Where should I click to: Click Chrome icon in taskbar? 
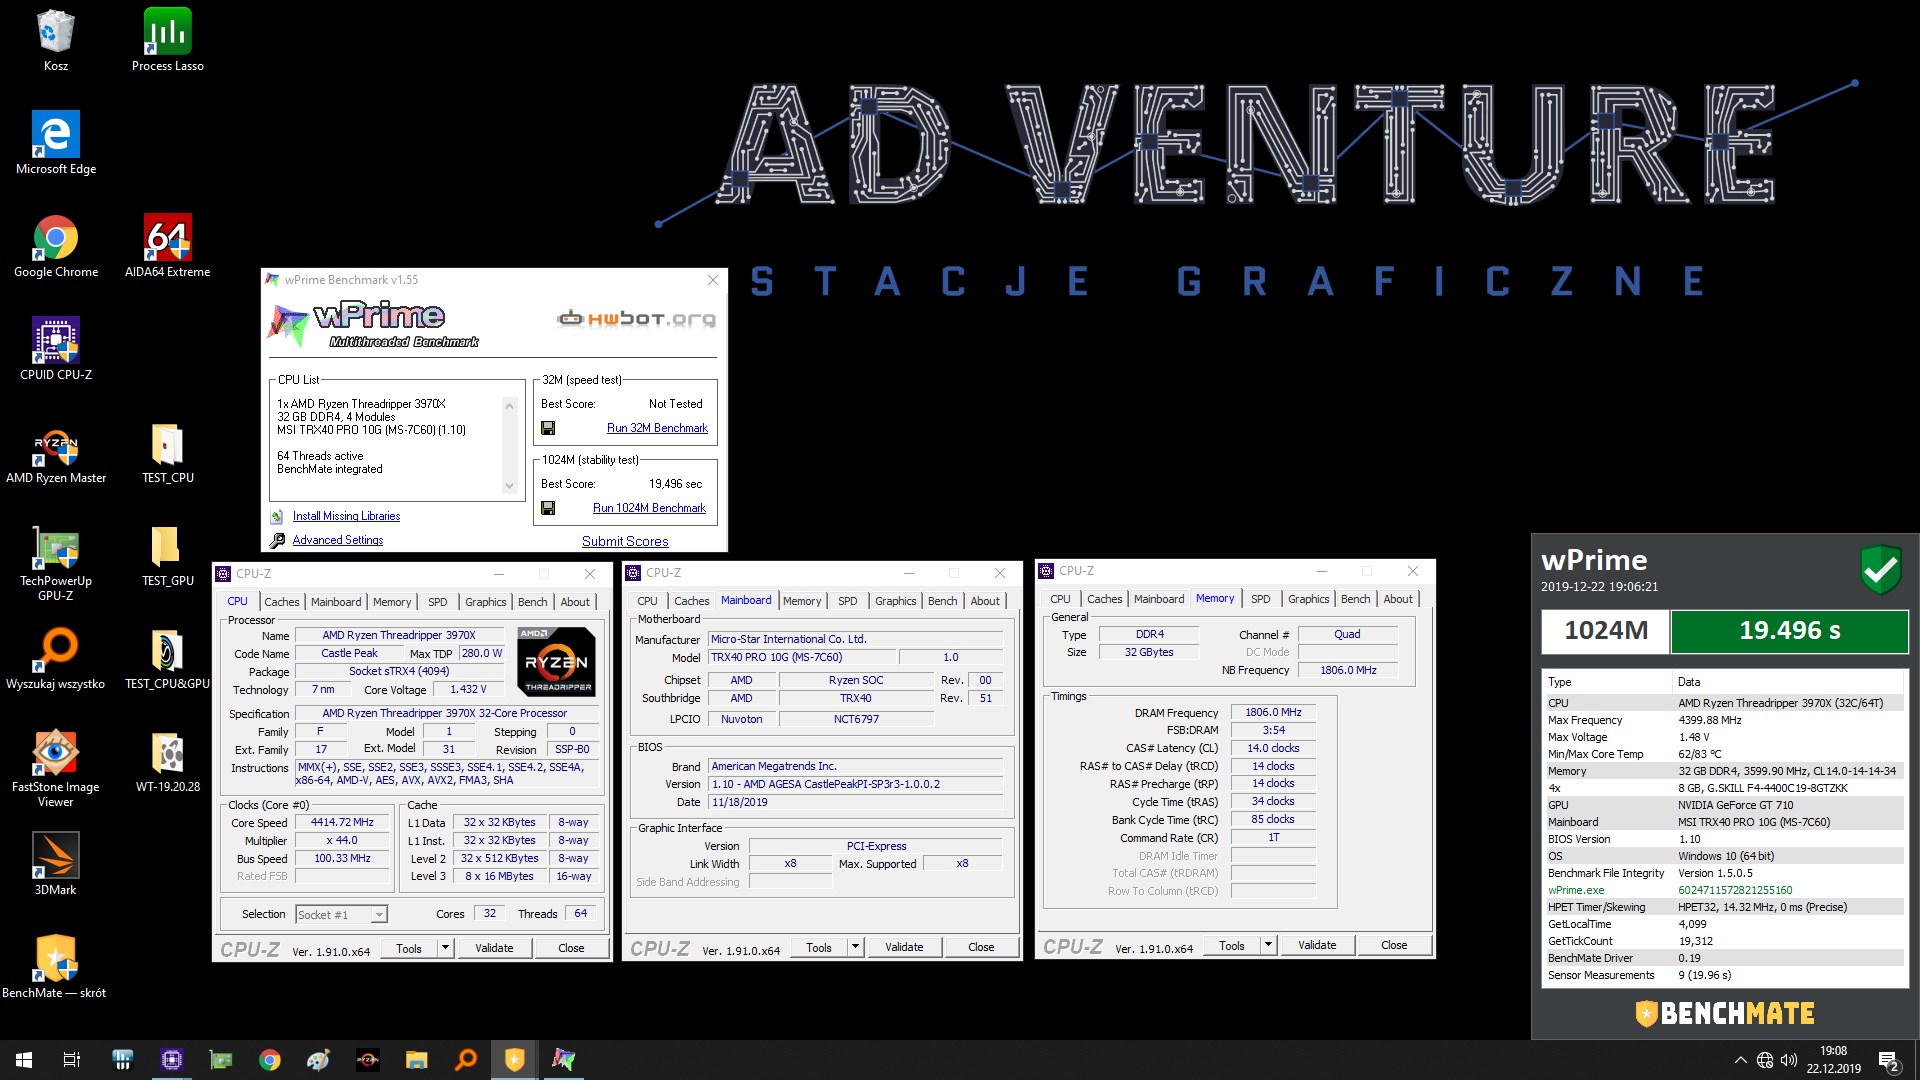pos(270,1060)
